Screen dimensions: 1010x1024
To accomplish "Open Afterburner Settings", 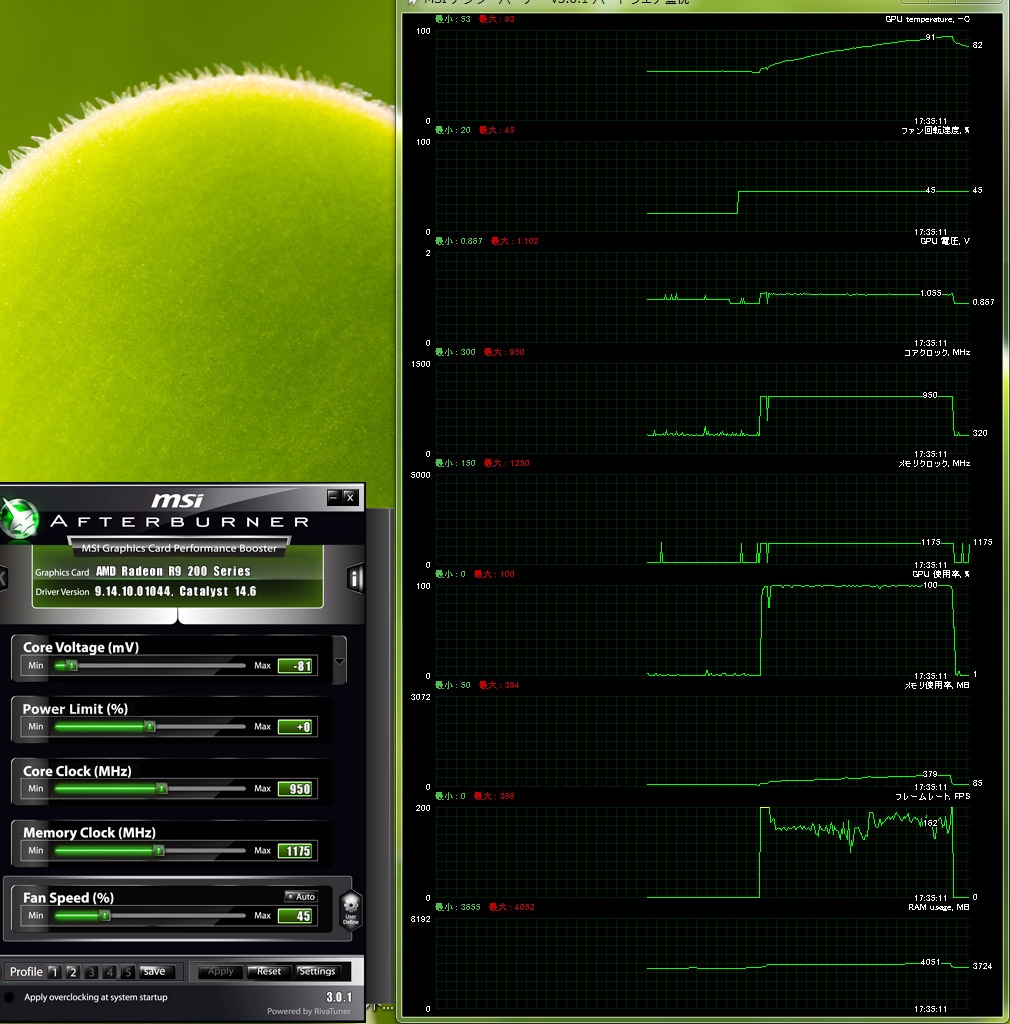I will pyautogui.click(x=317, y=971).
